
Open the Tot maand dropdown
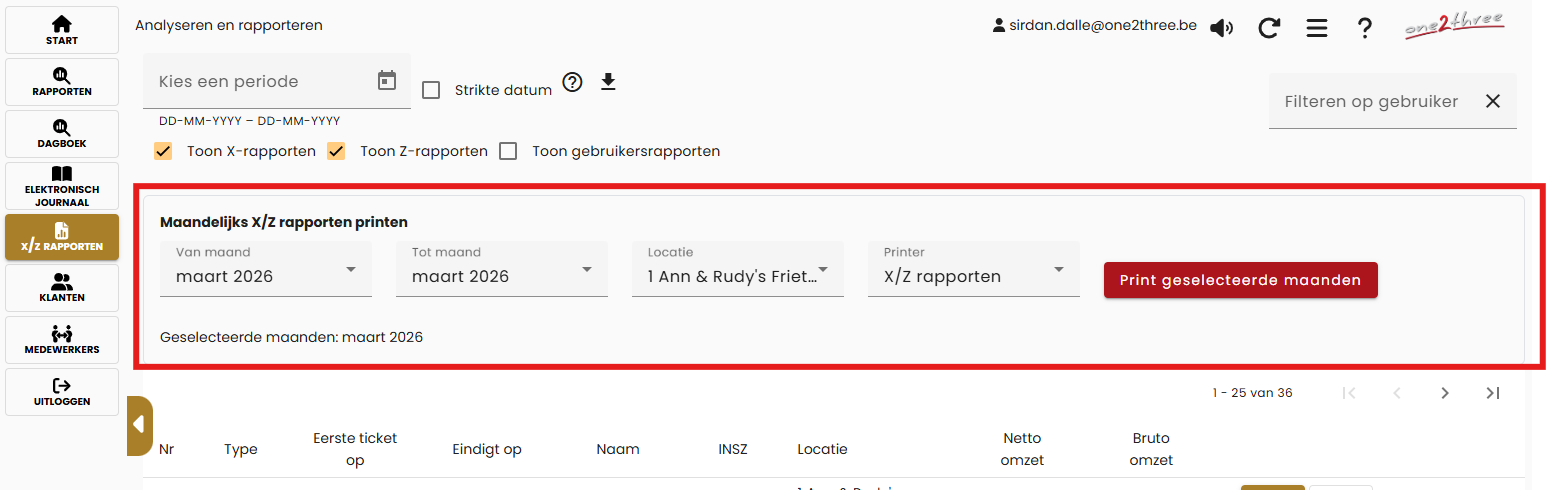[502, 270]
